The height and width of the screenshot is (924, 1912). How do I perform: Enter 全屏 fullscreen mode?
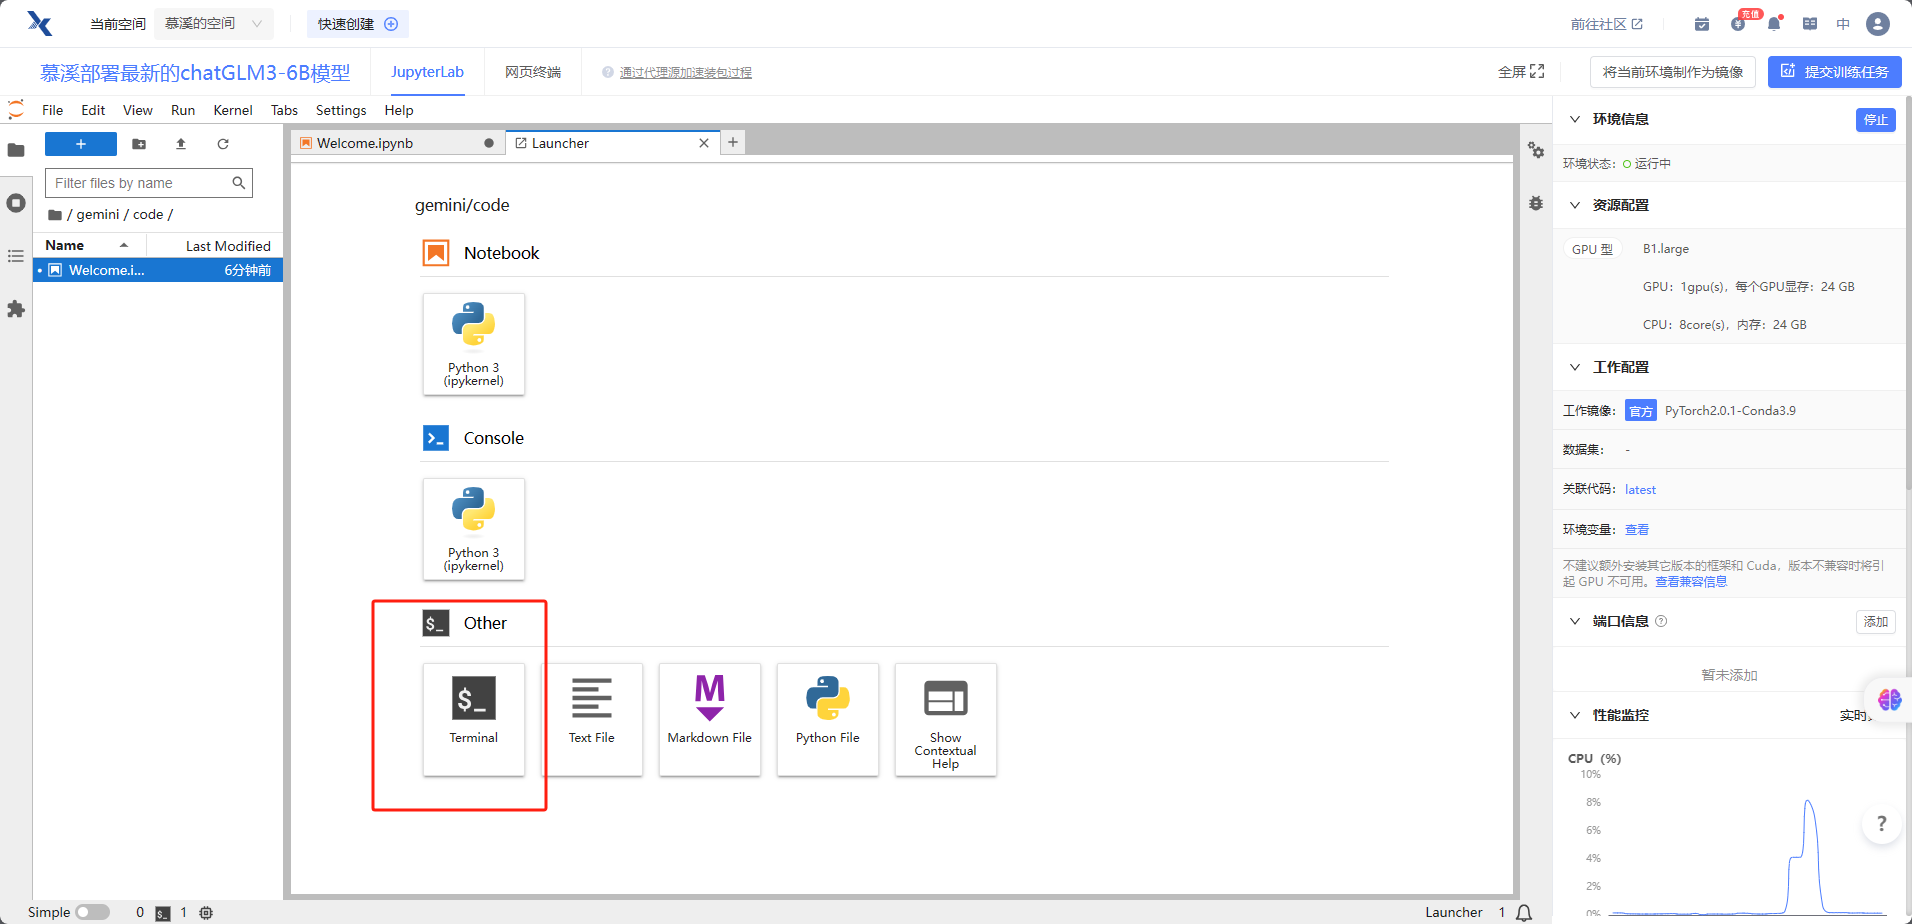click(1521, 72)
